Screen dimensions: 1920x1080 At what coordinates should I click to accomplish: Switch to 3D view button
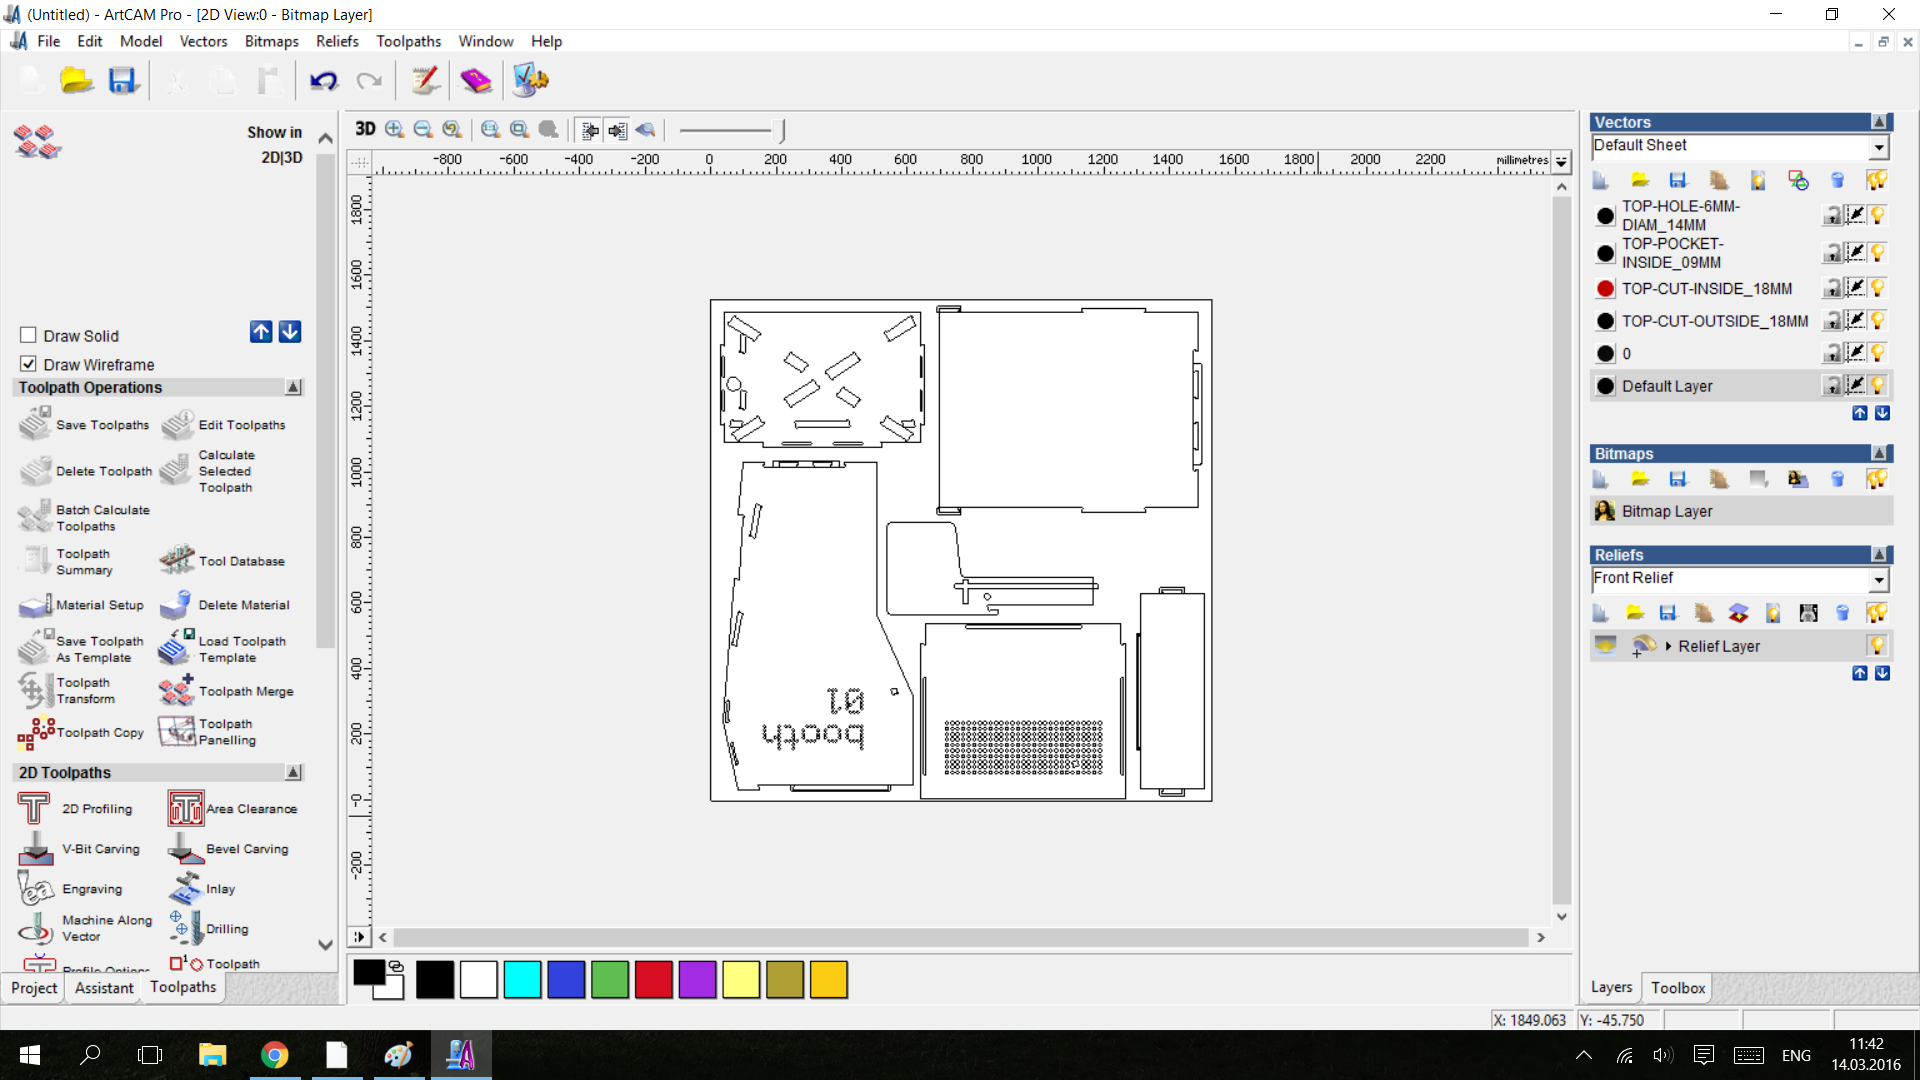(x=365, y=129)
